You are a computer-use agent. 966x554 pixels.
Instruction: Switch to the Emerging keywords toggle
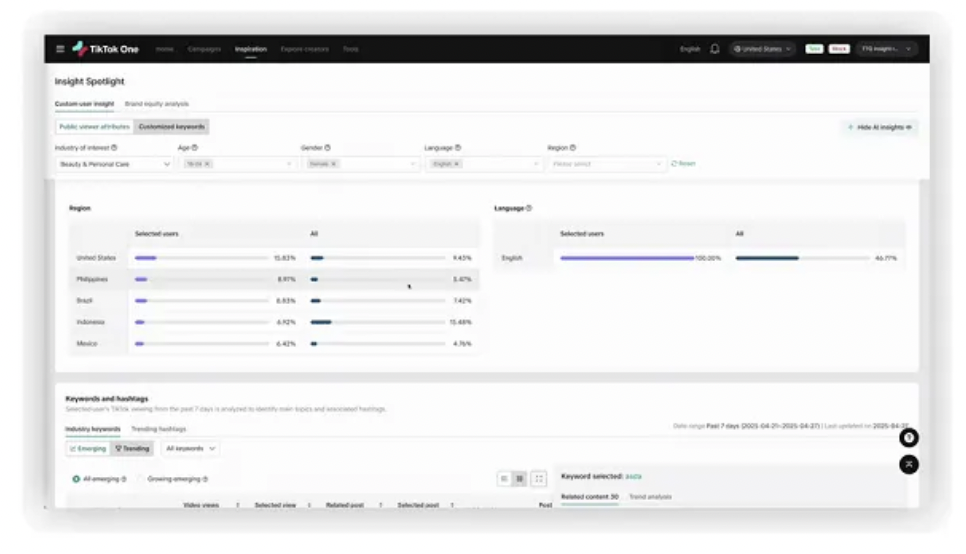tap(88, 449)
